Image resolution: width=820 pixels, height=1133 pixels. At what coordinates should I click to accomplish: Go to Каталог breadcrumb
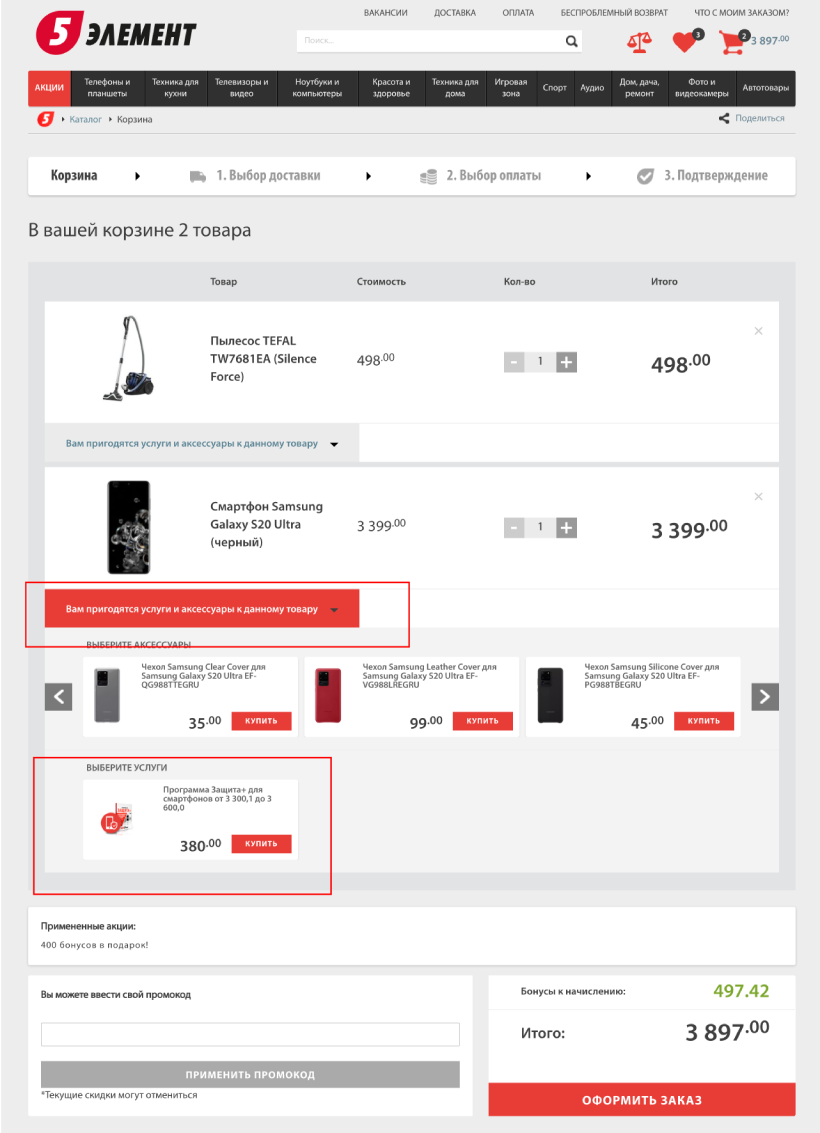[x=85, y=120]
